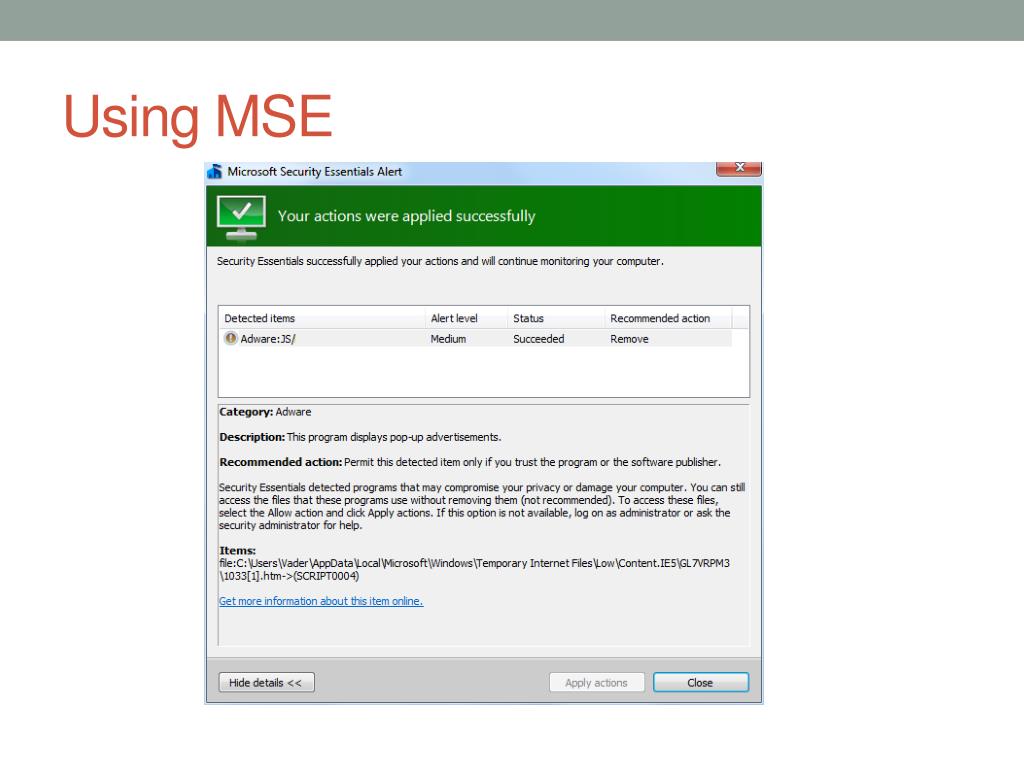Click the 'Category: Adware' line
This screenshot has height=768, width=1024.
(x=265, y=412)
